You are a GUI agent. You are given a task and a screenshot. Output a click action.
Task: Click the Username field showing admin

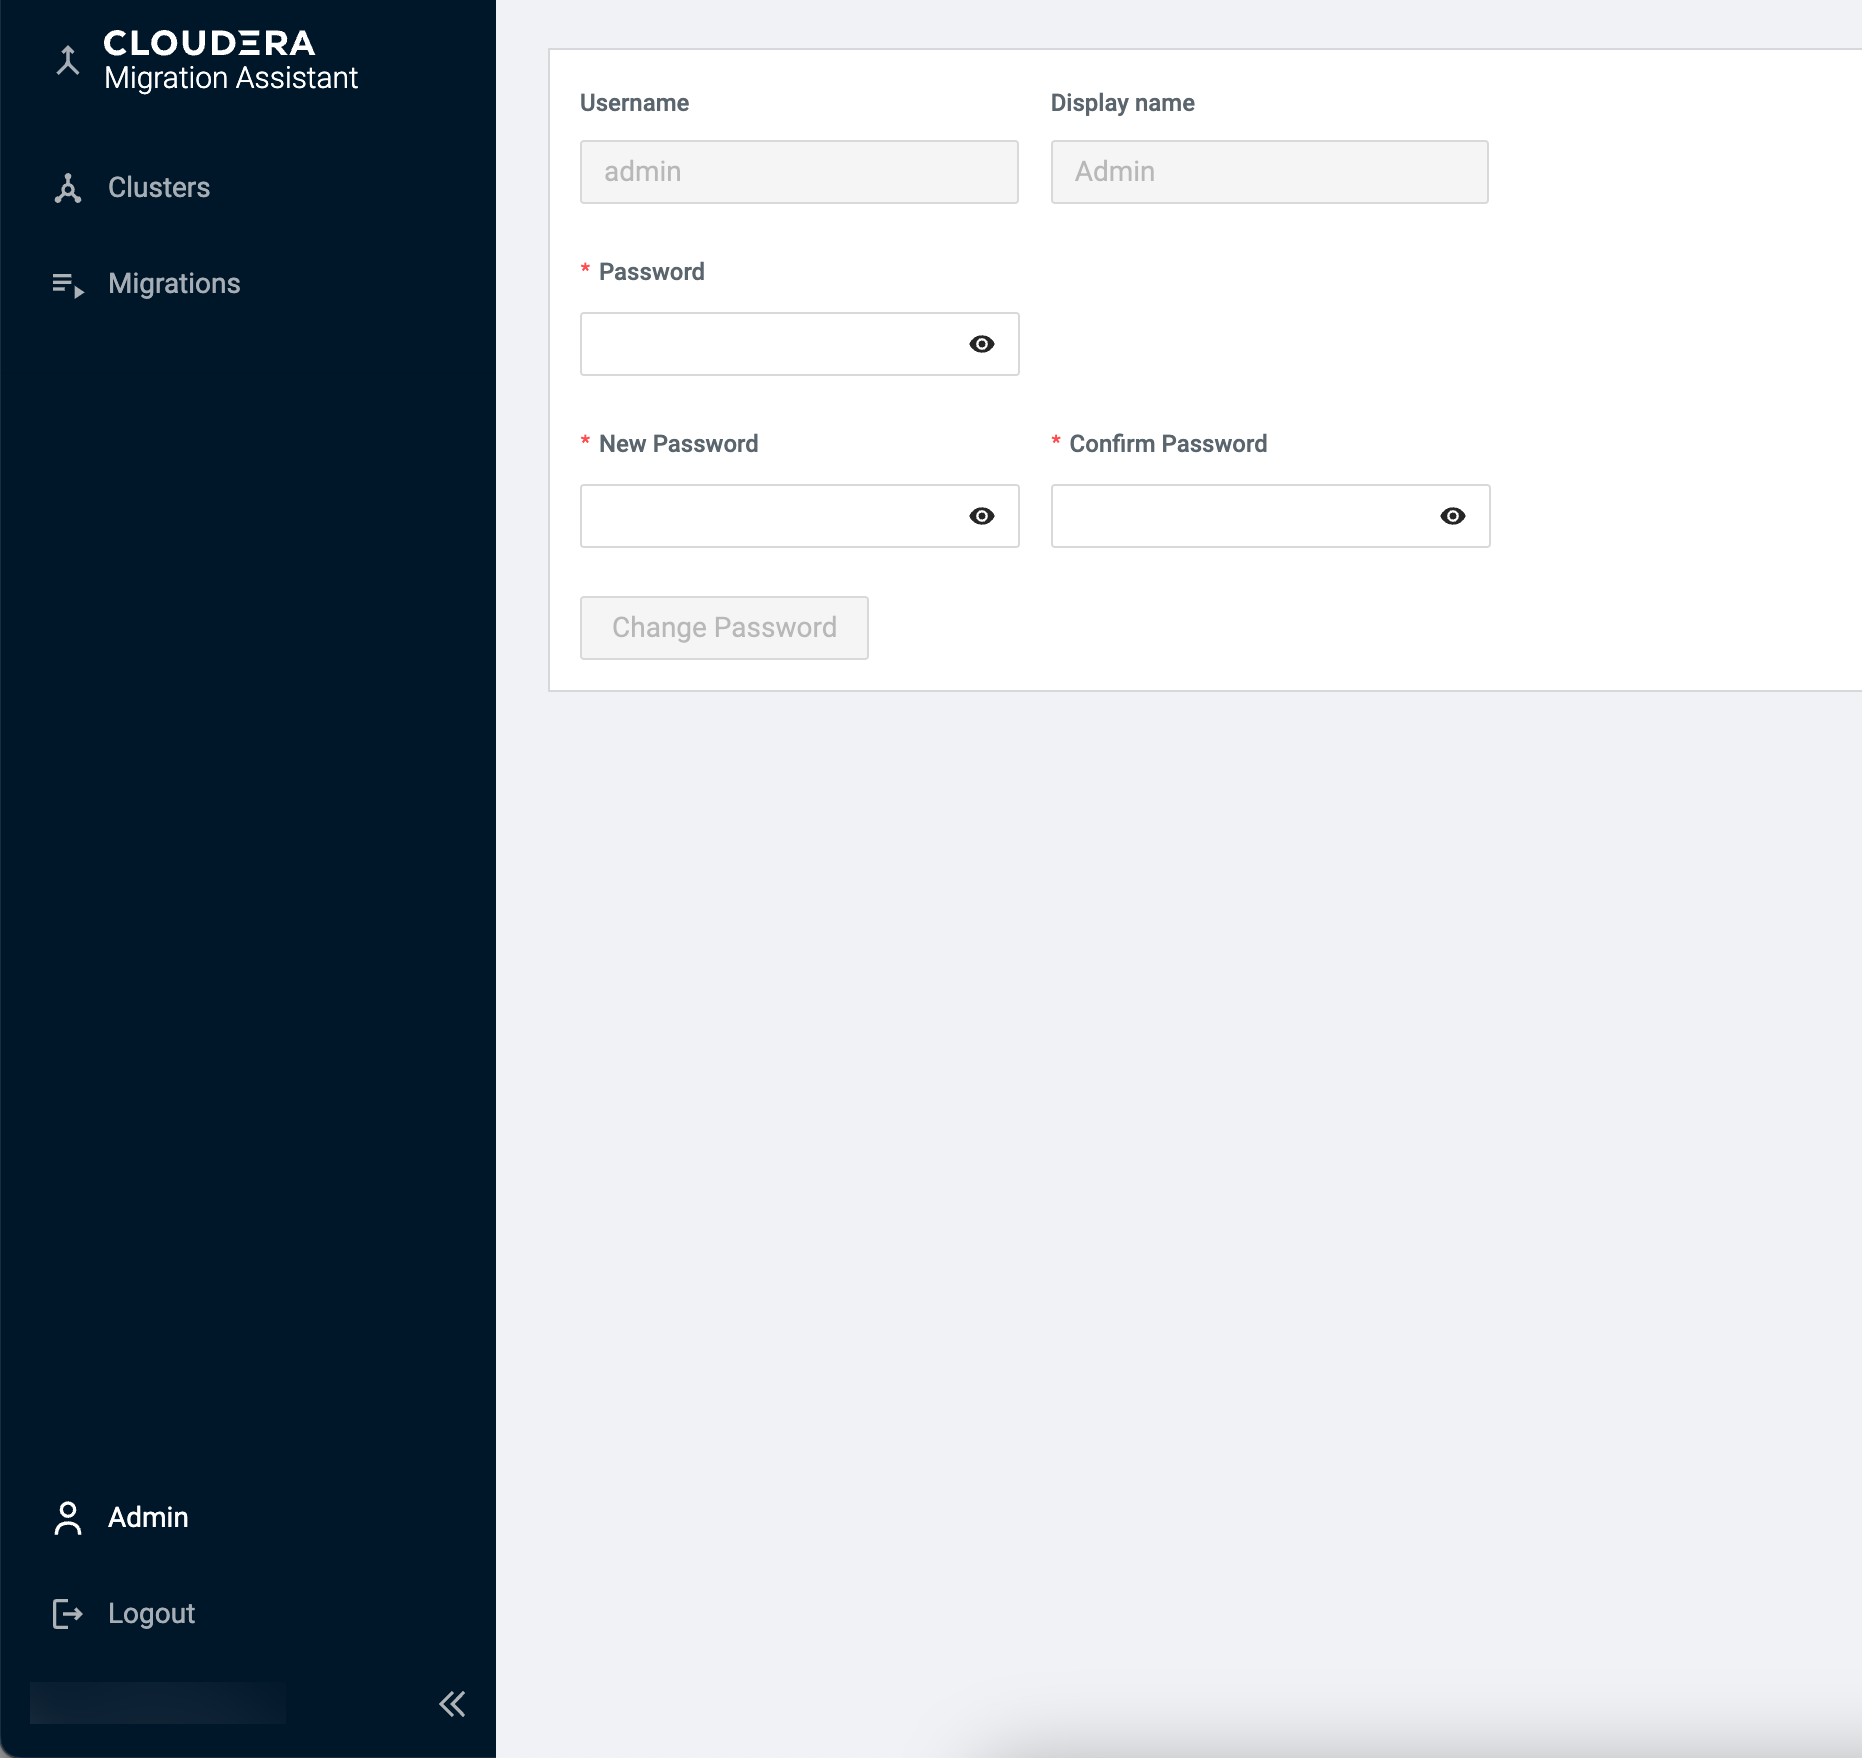pos(798,172)
